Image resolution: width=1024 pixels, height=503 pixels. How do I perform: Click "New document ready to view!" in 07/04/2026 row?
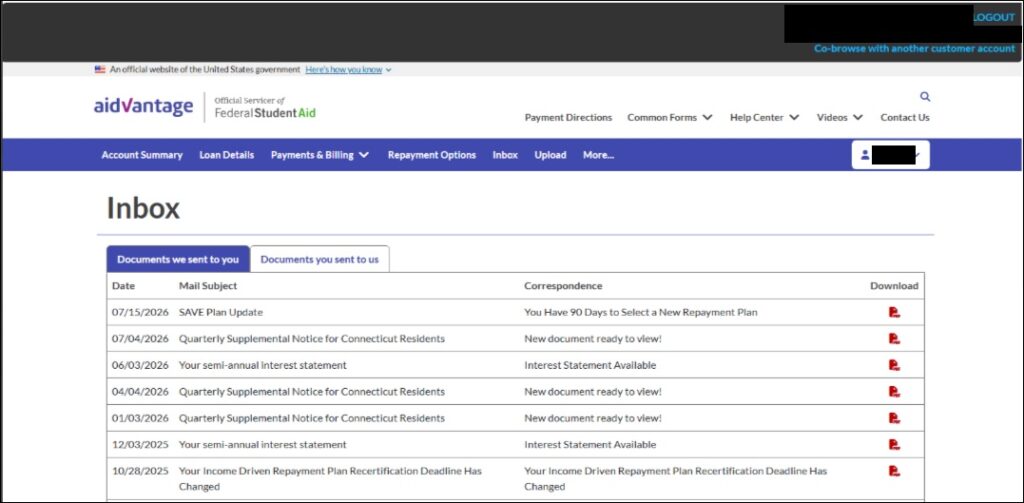tap(593, 338)
